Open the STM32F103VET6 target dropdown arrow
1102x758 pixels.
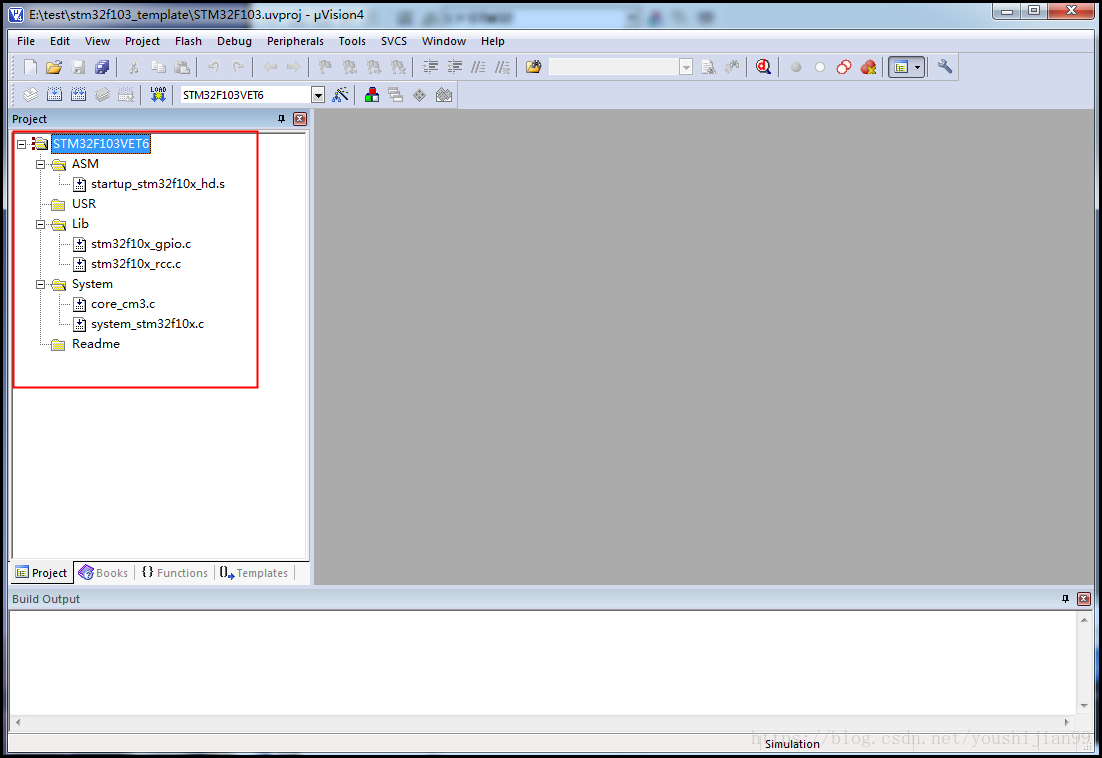click(318, 95)
